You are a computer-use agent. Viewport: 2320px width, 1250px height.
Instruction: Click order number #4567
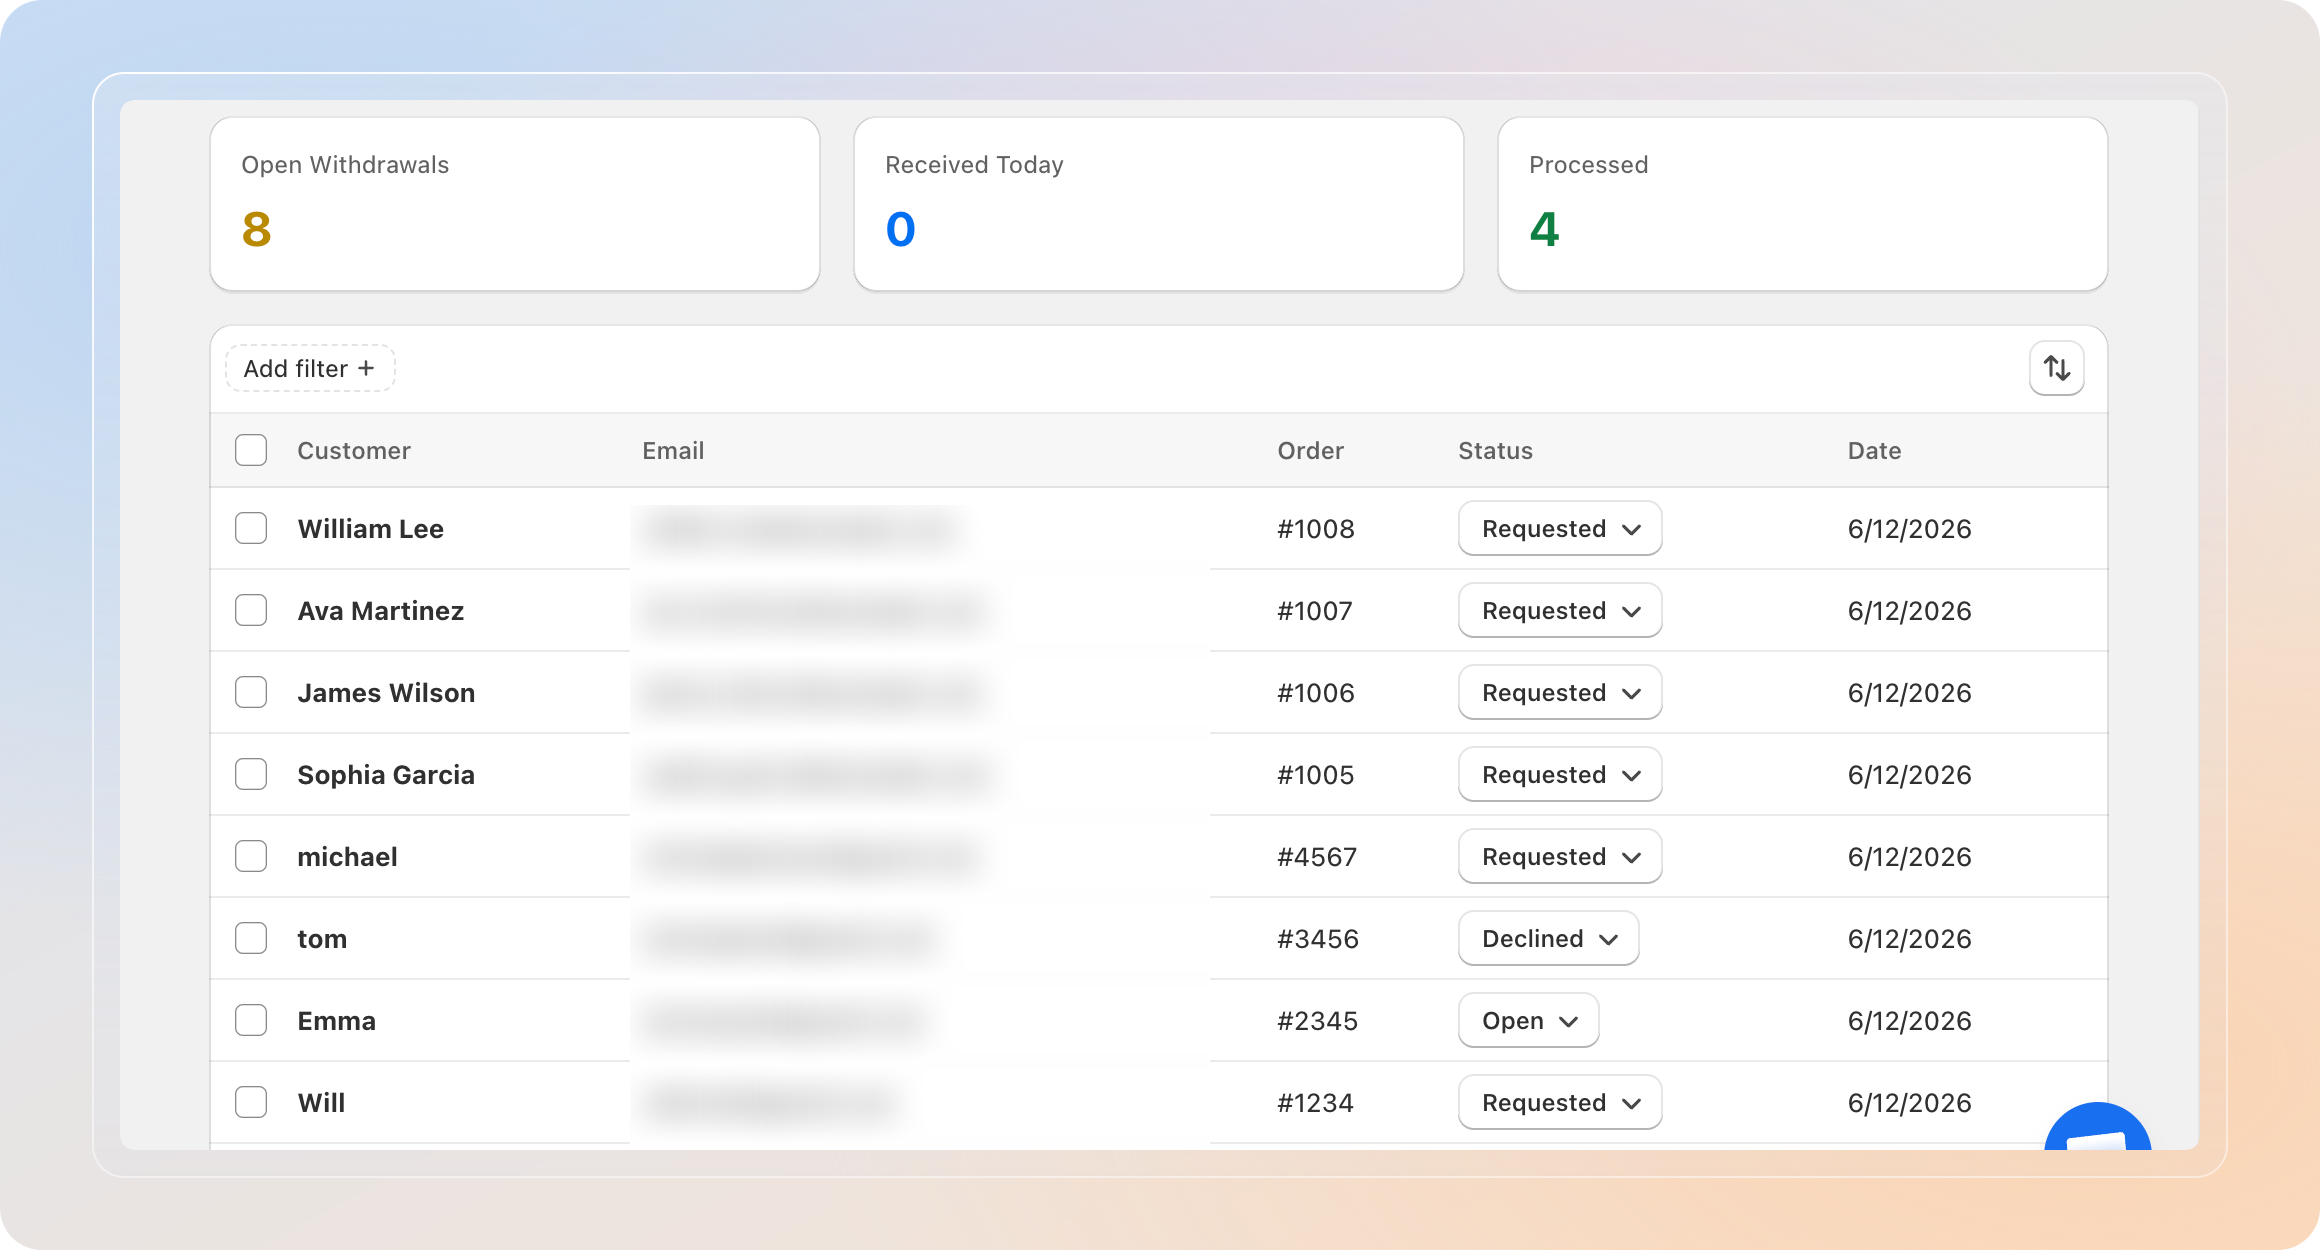(x=1316, y=857)
